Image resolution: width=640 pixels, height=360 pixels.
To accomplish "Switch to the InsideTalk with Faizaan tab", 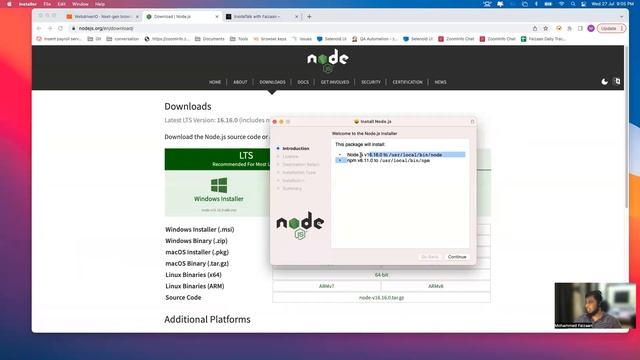I will [261, 17].
